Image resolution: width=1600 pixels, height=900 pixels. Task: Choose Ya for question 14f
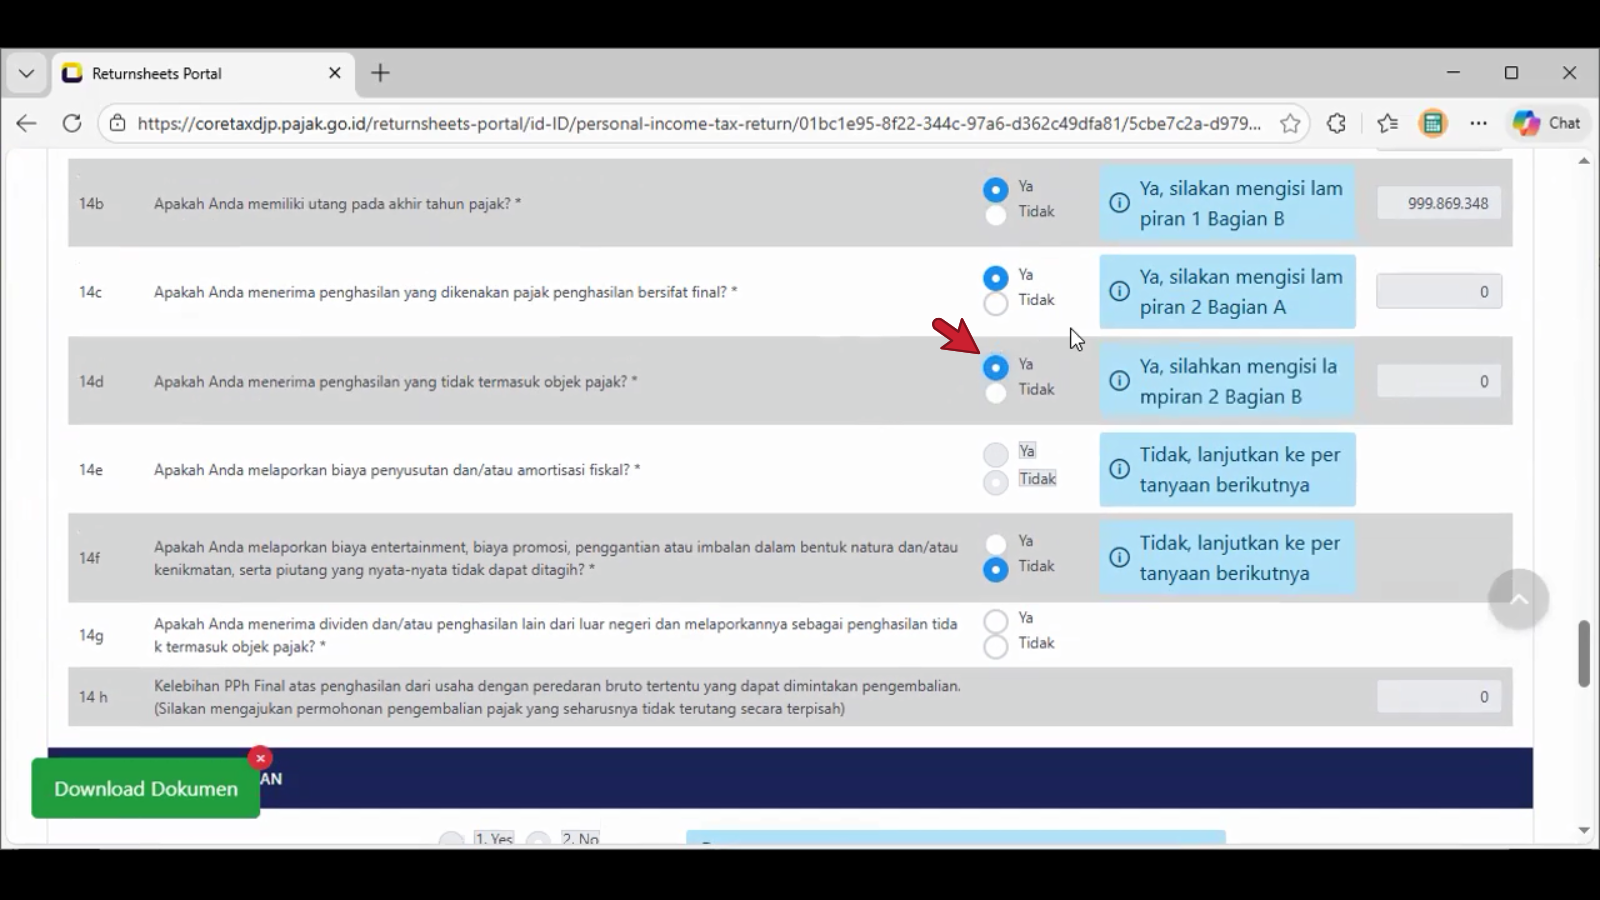coord(995,544)
